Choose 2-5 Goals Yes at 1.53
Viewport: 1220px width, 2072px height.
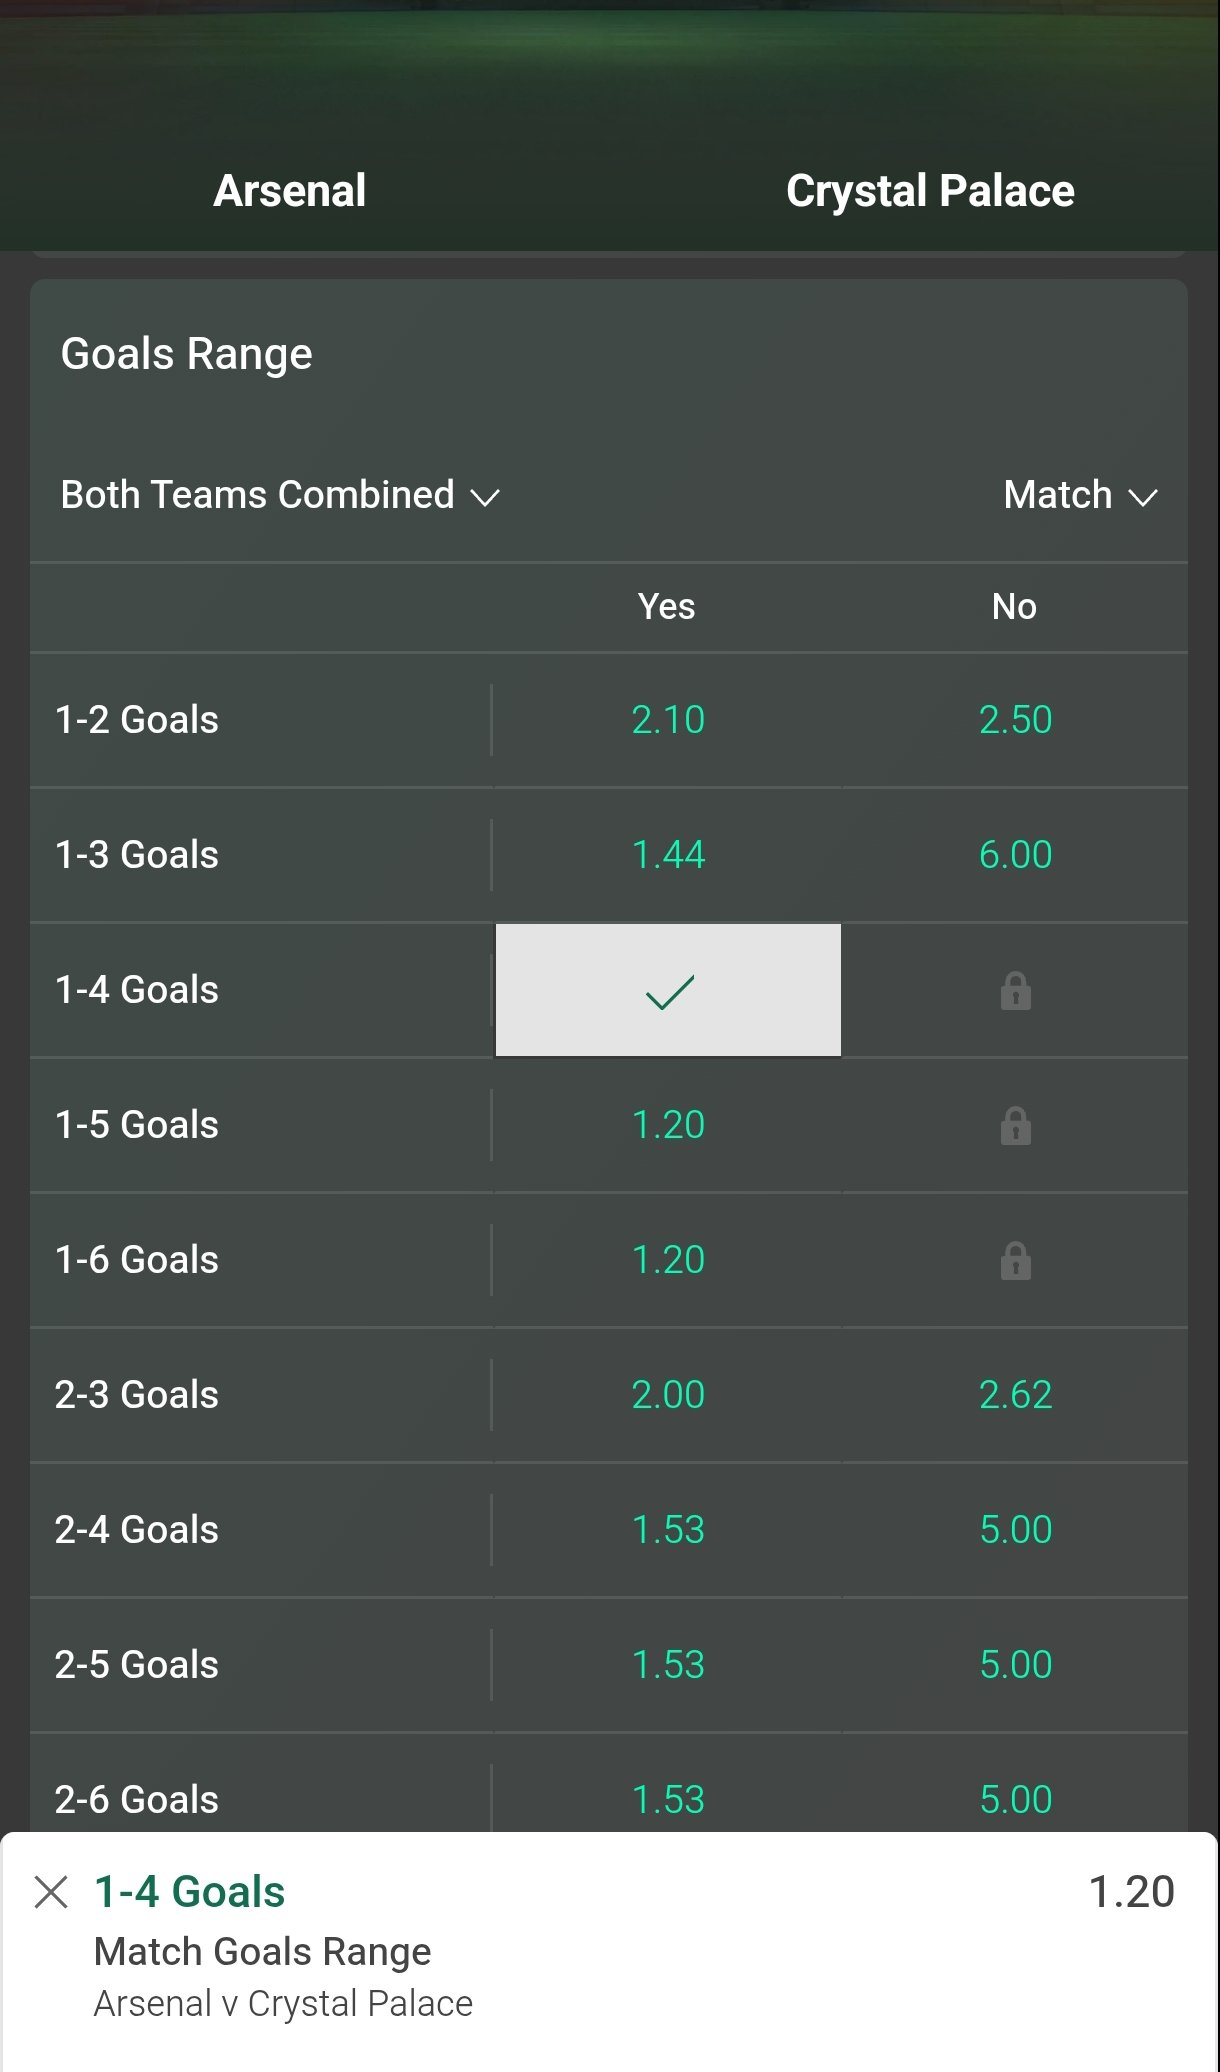click(668, 1665)
